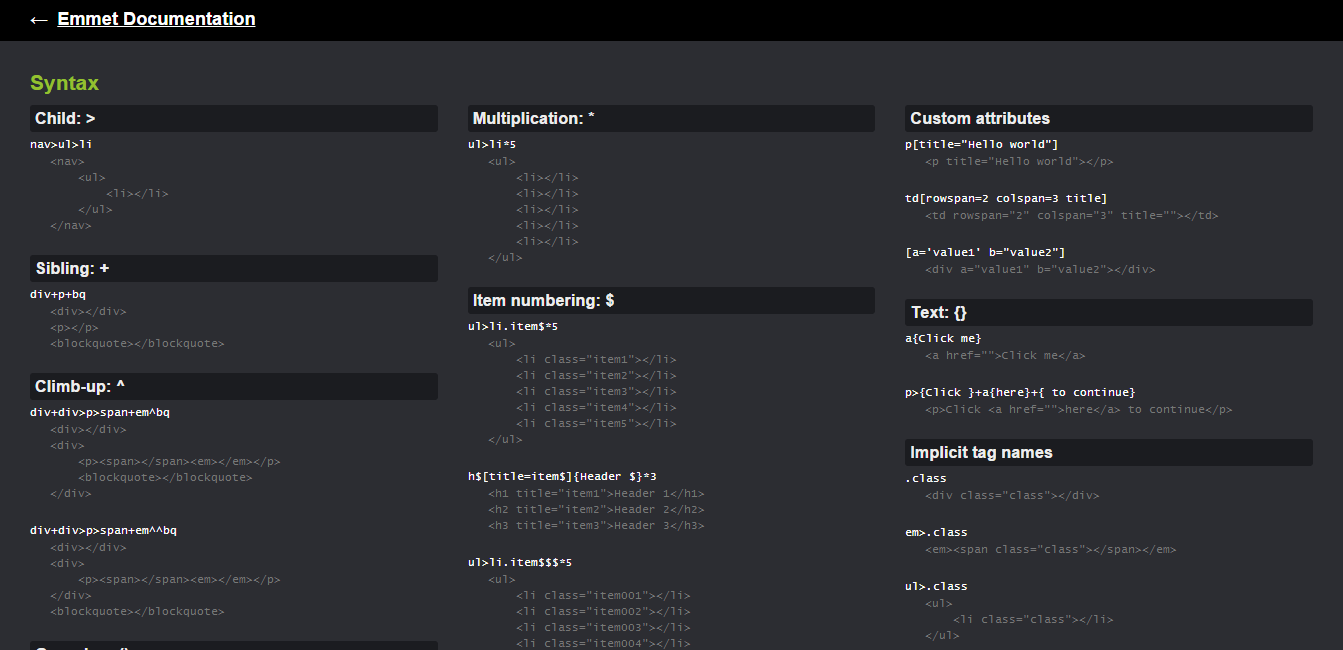The height and width of the screenshot is (650, 1343).
Task: Select the 'Climb-up: ^' section header
Action: coord(234,386)
